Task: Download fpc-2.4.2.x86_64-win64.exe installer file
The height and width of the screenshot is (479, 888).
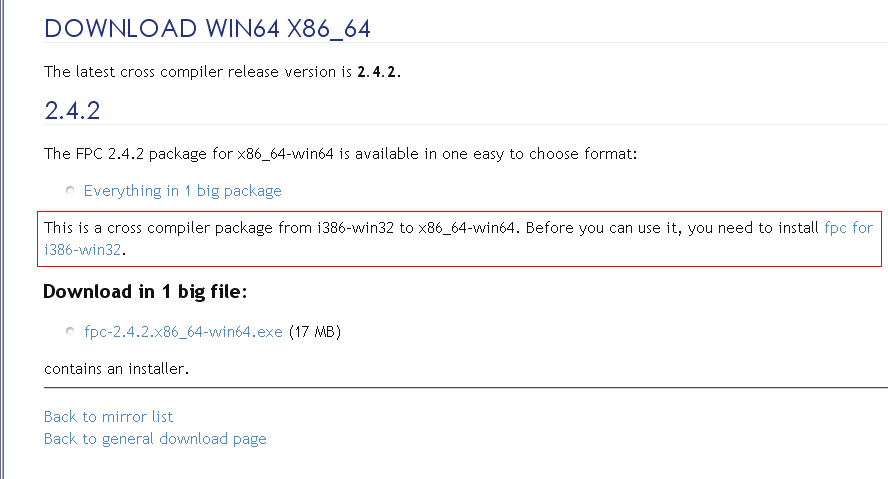Action: (x=183, y=332)
